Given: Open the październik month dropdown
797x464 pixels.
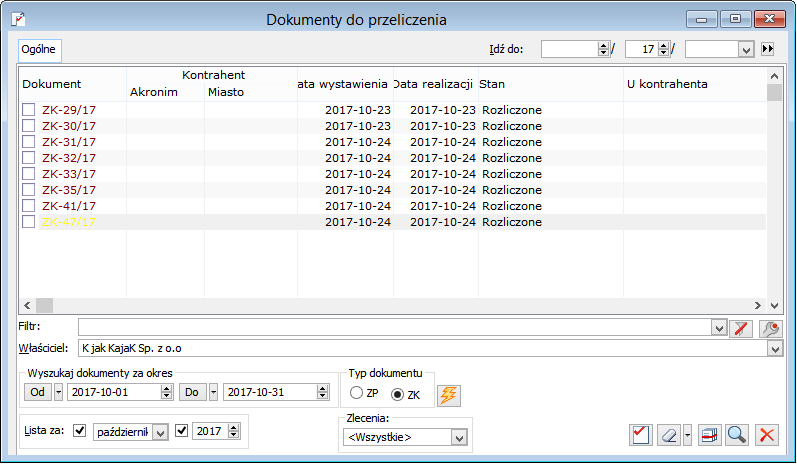Looking at the screenshot, I should tap(161, 432).
